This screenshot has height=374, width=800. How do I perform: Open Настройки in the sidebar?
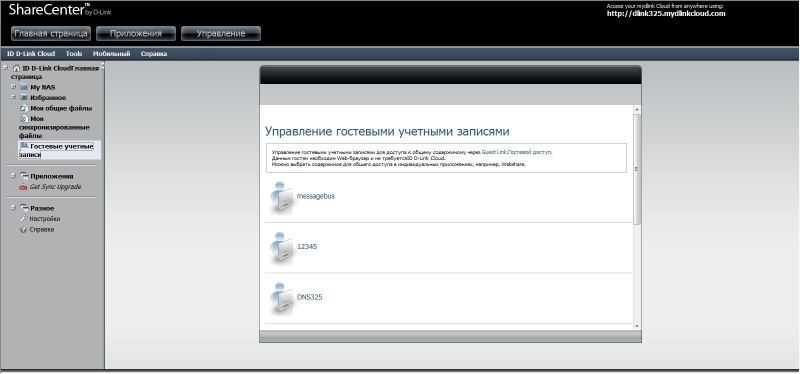pyautogui.click(x=45, y=219)
